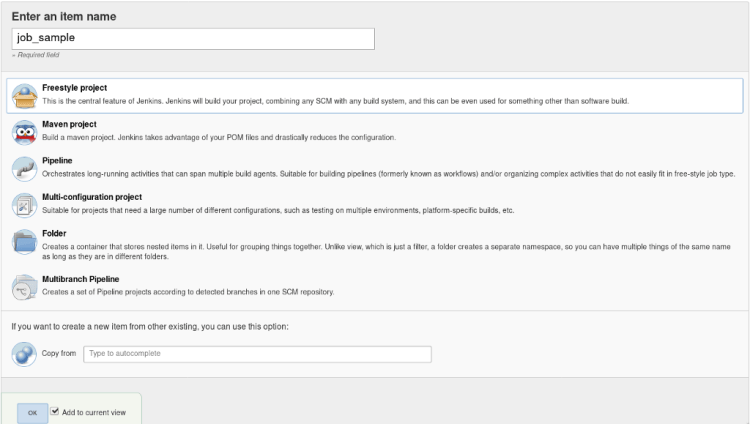
Task: Focus the Copy from autocomplete field
Action: coord(257,354)
